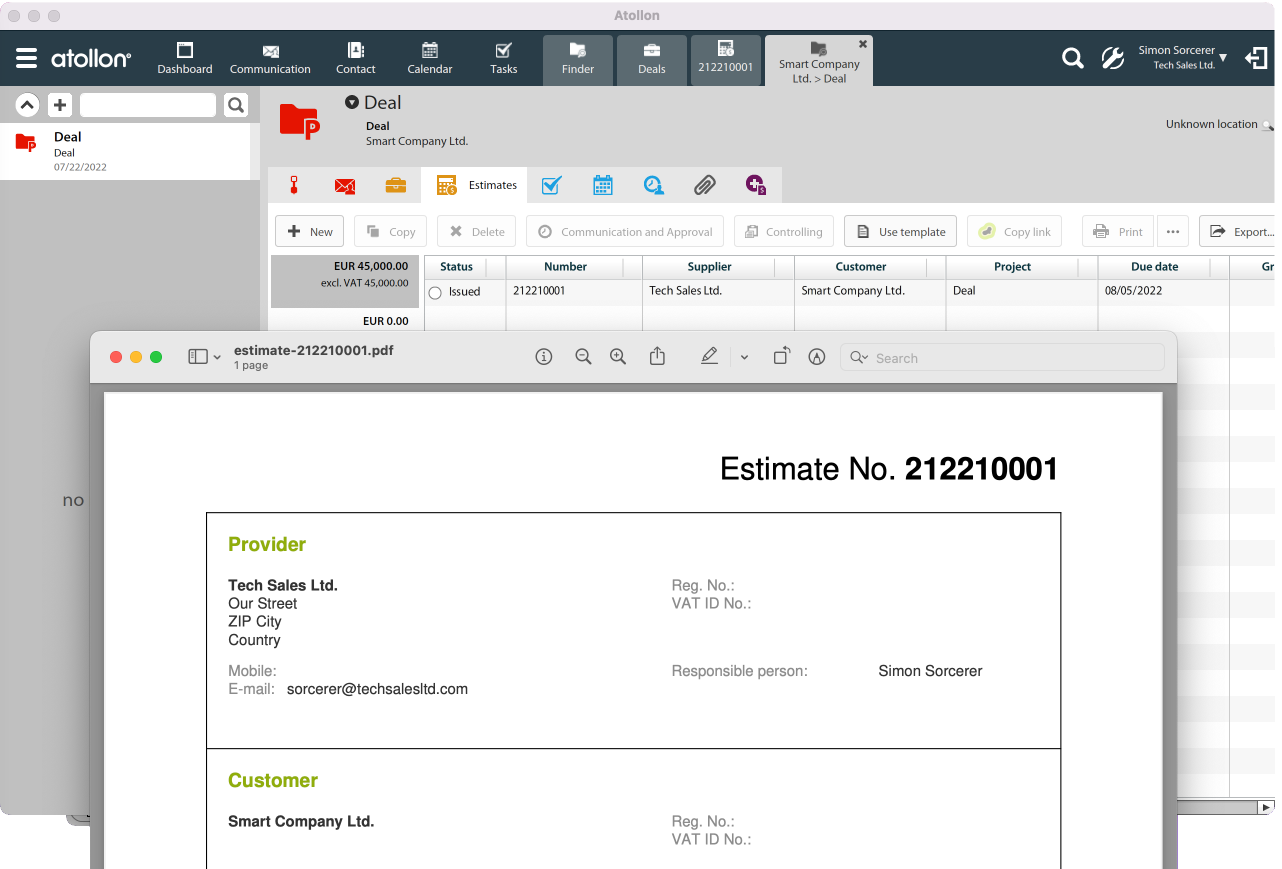Click the Search field in the PDF preview
Viewport: 1282px width, 869px height.
pos(1000,357)
